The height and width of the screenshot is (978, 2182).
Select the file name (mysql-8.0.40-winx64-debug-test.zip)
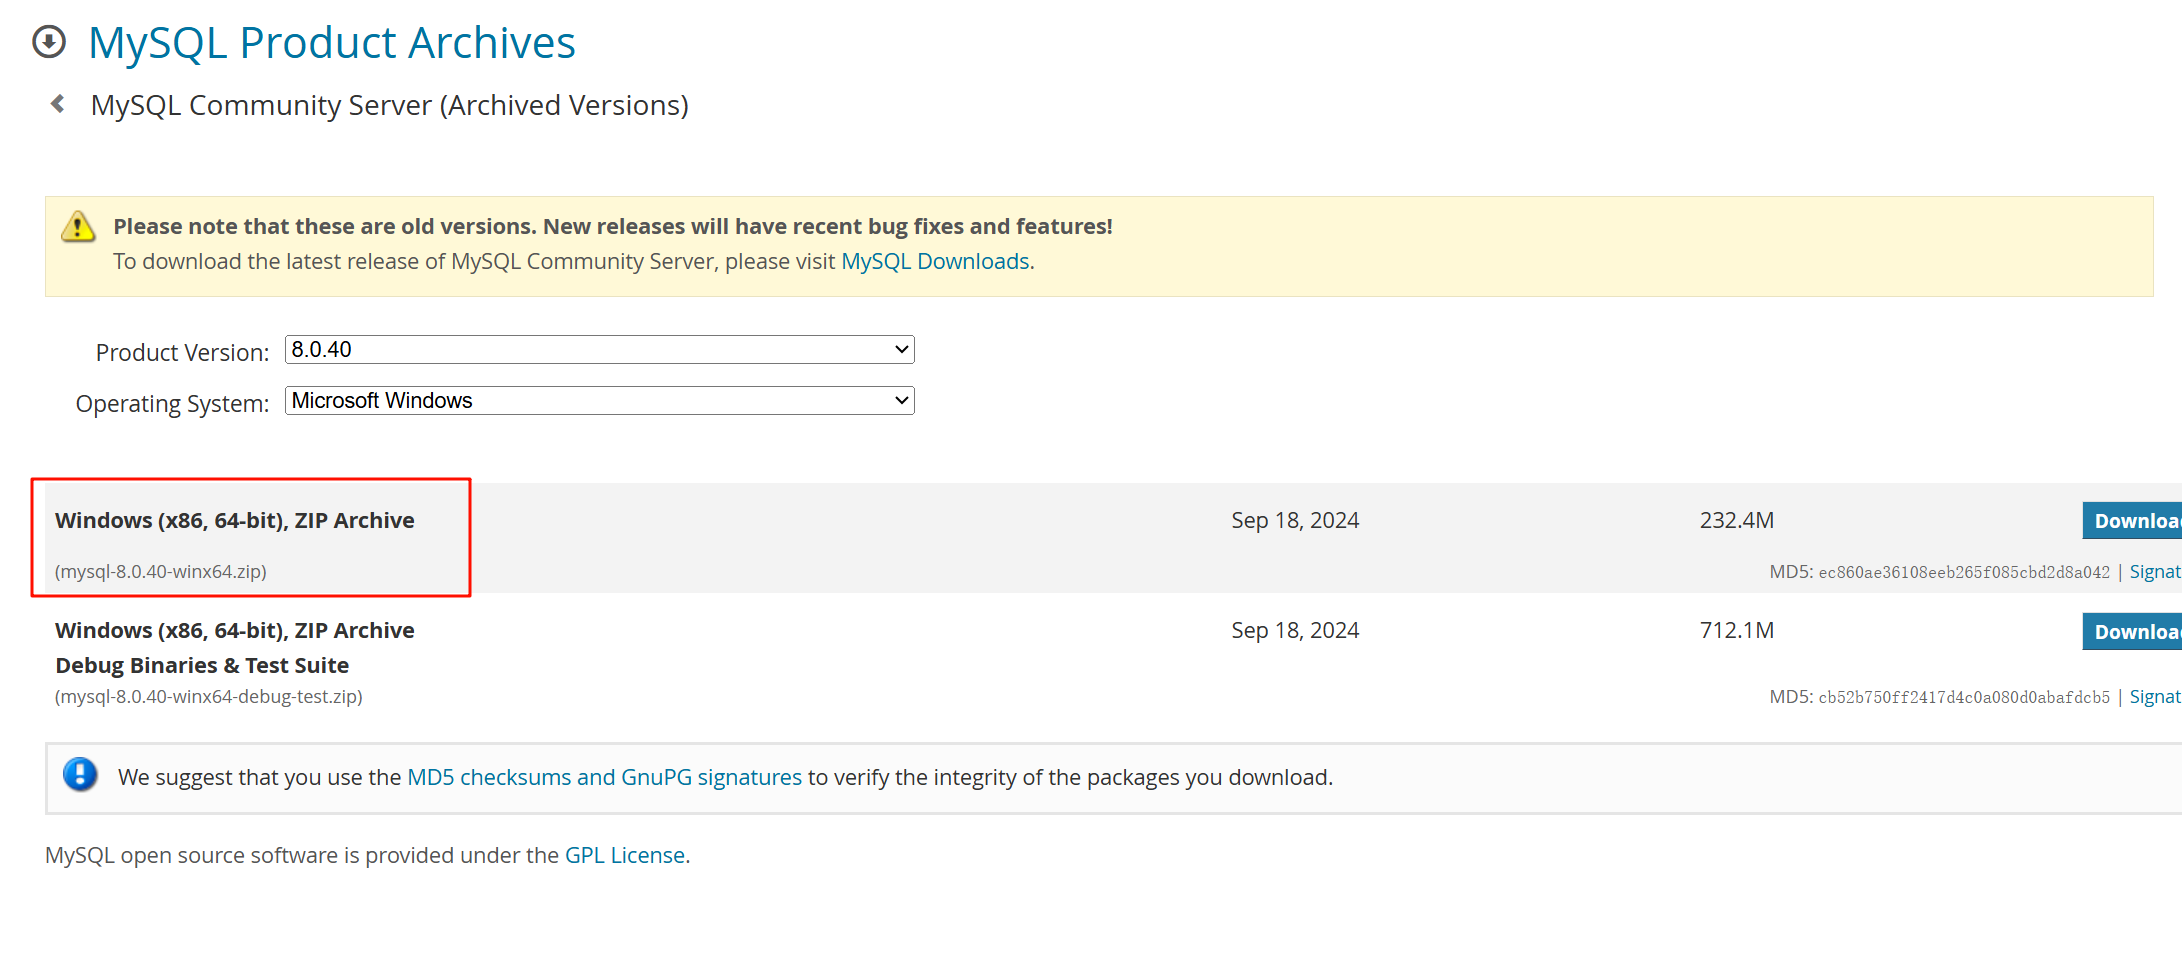click(209, 697)
